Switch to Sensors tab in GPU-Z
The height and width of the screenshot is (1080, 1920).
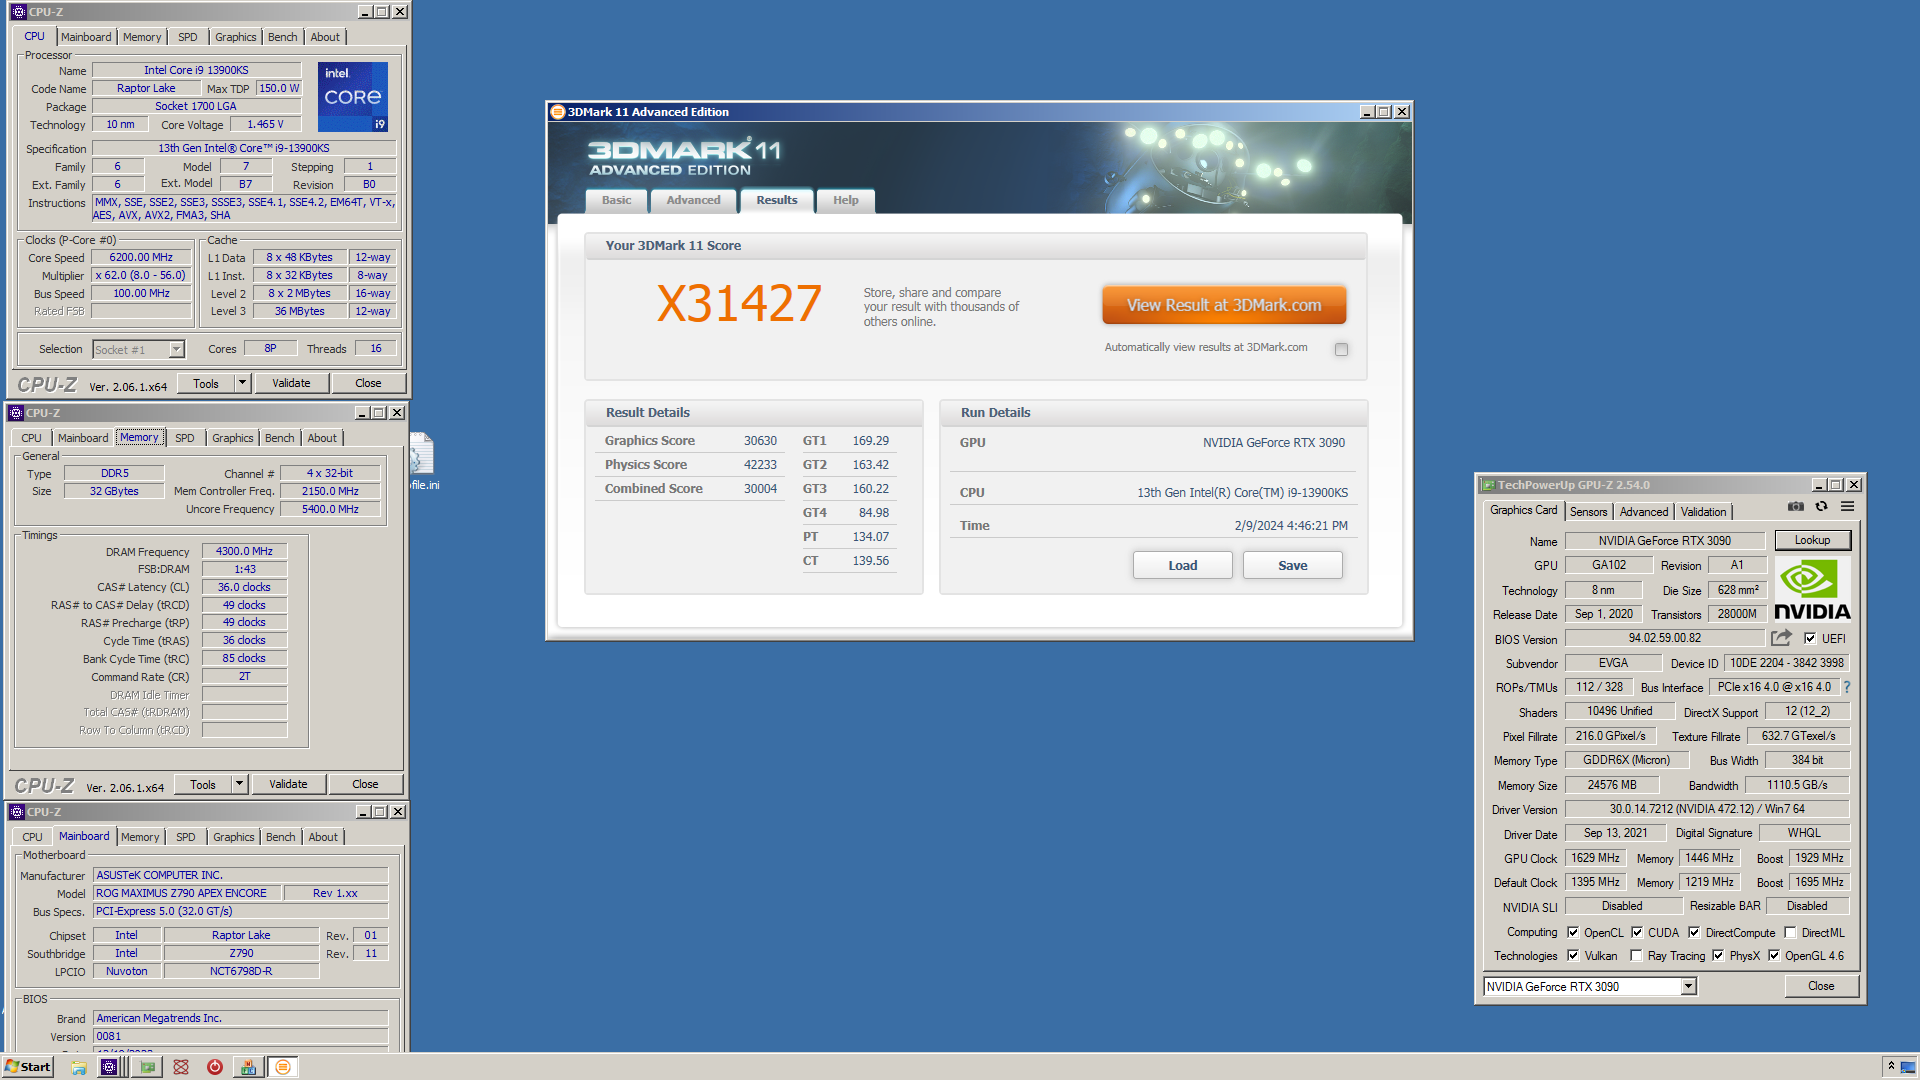[x=1588, y=511]
